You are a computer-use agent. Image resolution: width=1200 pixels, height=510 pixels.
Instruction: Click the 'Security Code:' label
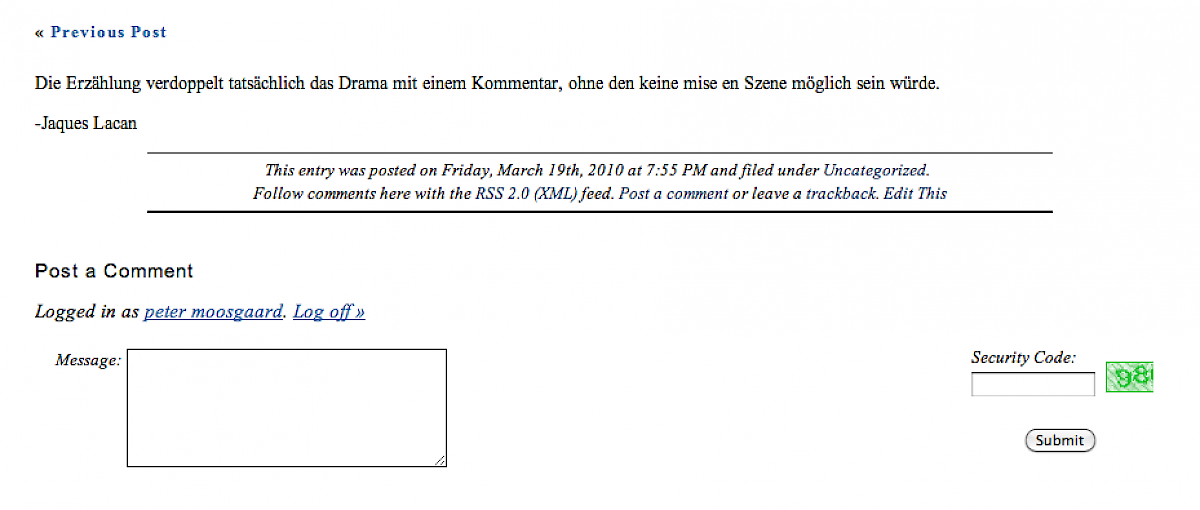click(1023, 357)
